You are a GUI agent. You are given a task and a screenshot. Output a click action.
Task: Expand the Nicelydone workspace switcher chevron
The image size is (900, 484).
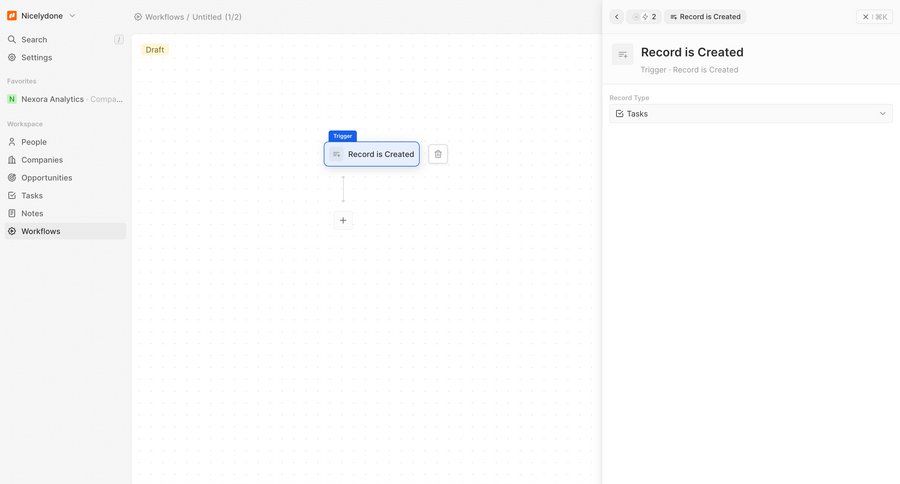click(x=72, y=16)
